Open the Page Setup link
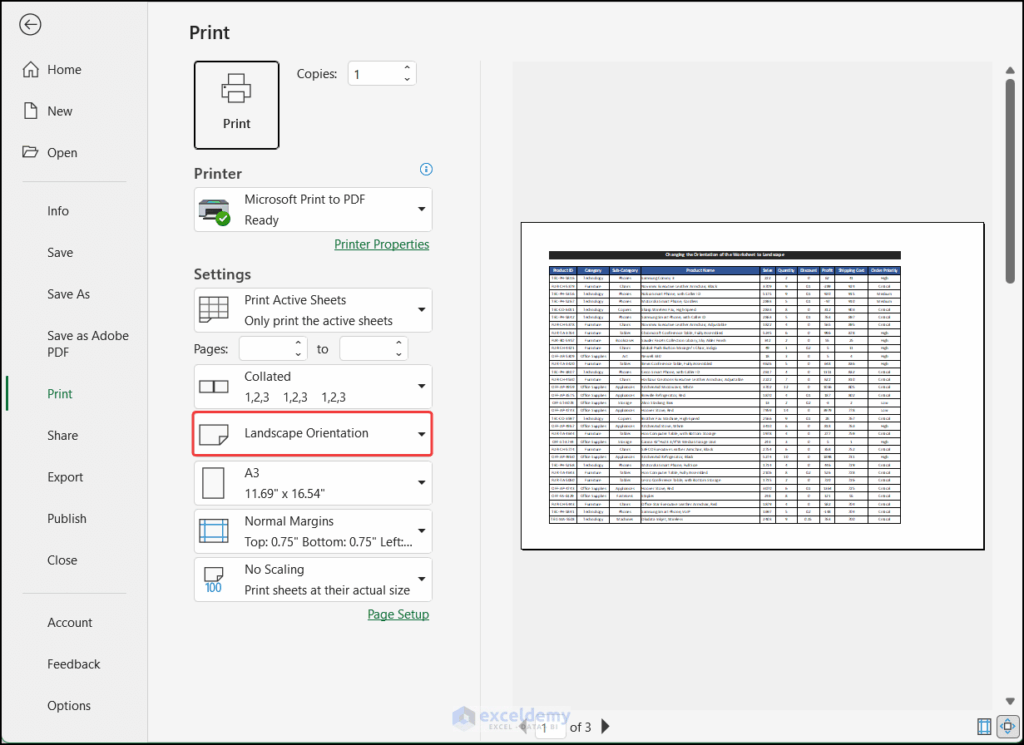Image resolution: width=1024 pixels, height=745 pixels. tap(398, 614)
